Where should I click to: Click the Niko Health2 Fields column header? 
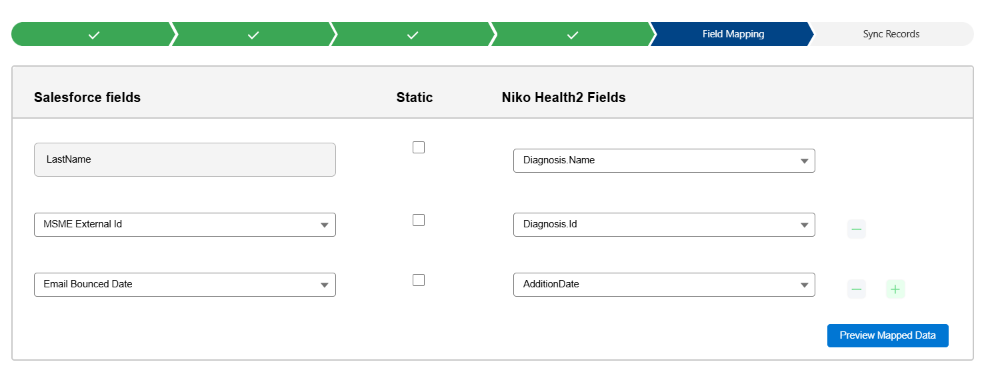click(564, 97)
